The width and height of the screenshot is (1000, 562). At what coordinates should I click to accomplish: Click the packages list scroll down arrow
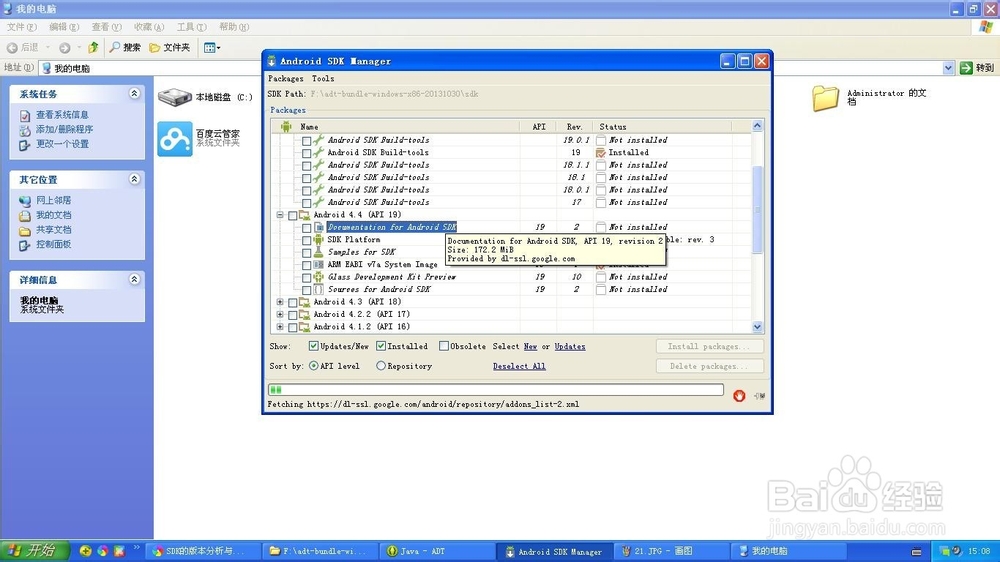point(757,327)
